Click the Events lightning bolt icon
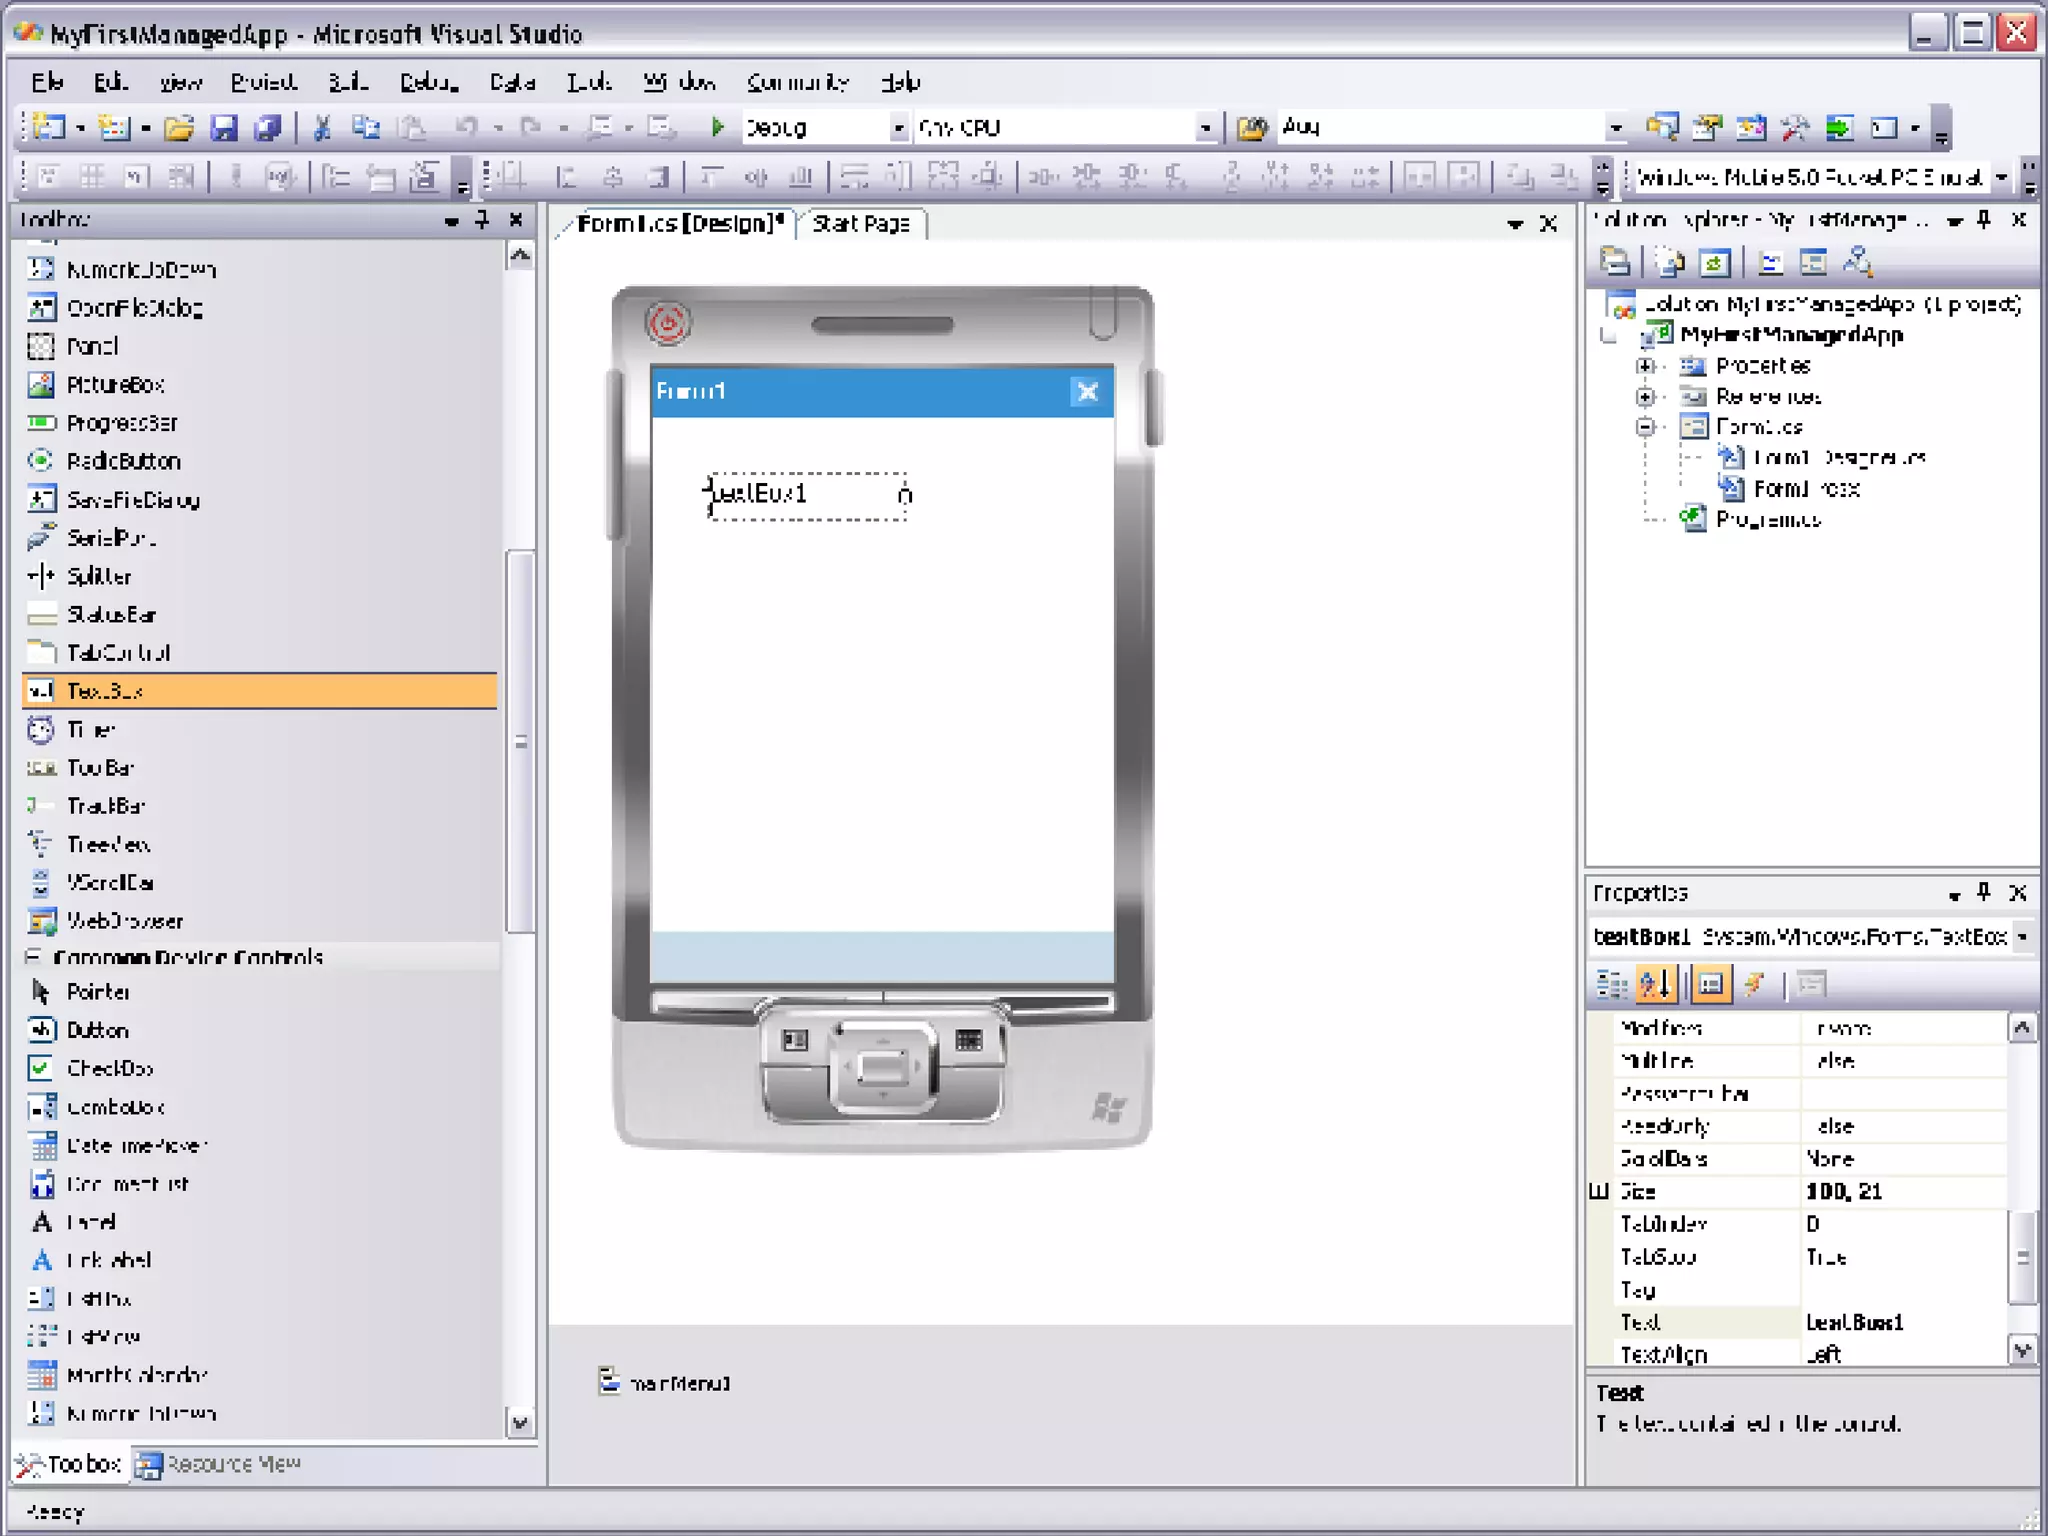The height and width of the screenshot is (1536, 2048). pos(1754,985)
